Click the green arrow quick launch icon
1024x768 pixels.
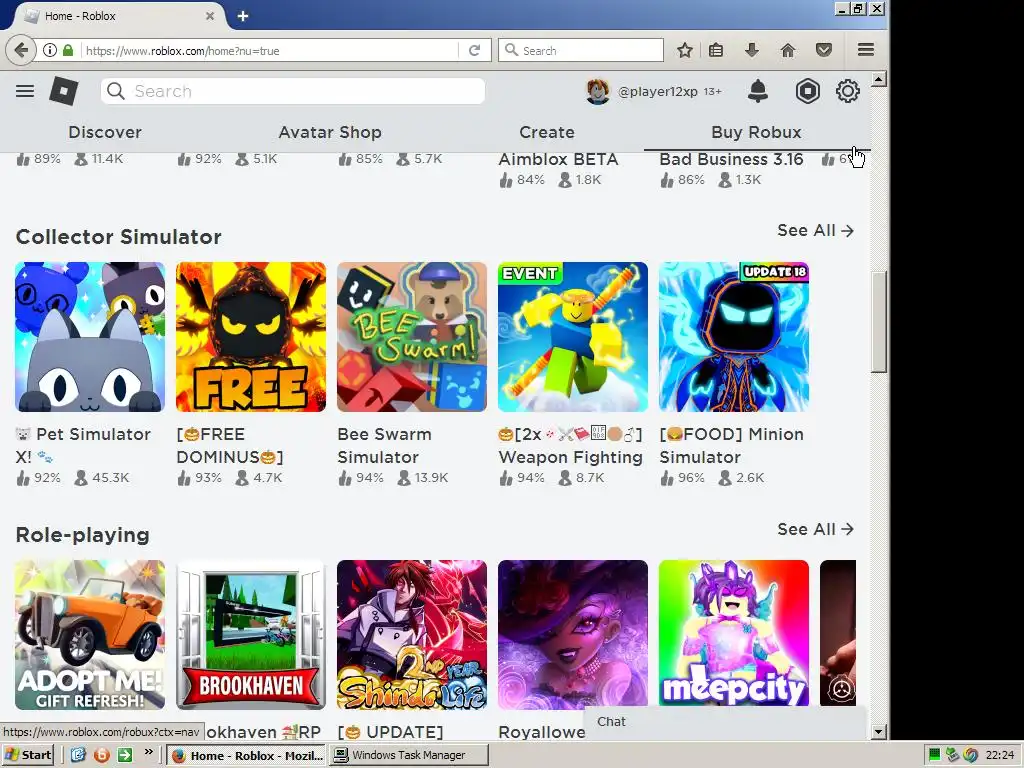click(125, 755)
